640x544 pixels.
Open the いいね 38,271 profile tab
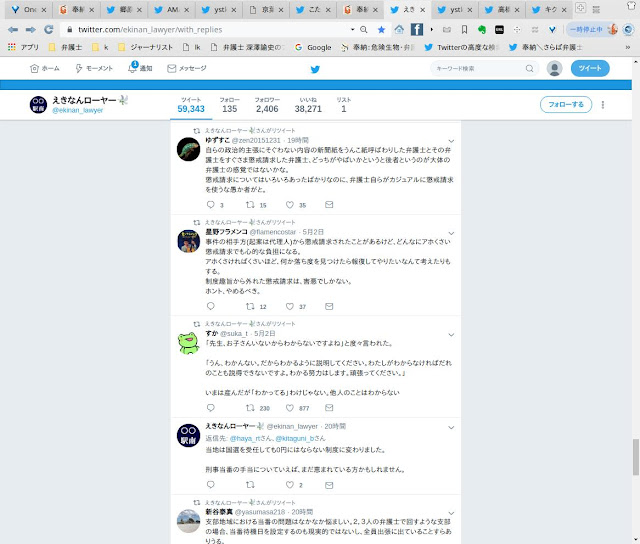308,105
